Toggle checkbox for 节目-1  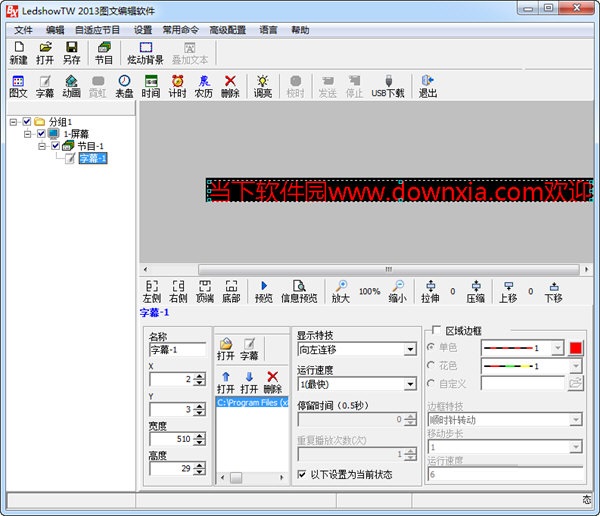[x=55, y=146]
